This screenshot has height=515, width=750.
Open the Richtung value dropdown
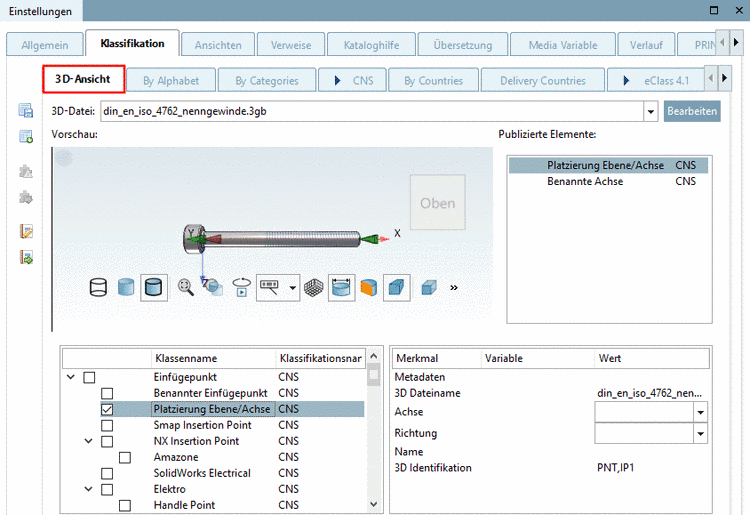700,434
